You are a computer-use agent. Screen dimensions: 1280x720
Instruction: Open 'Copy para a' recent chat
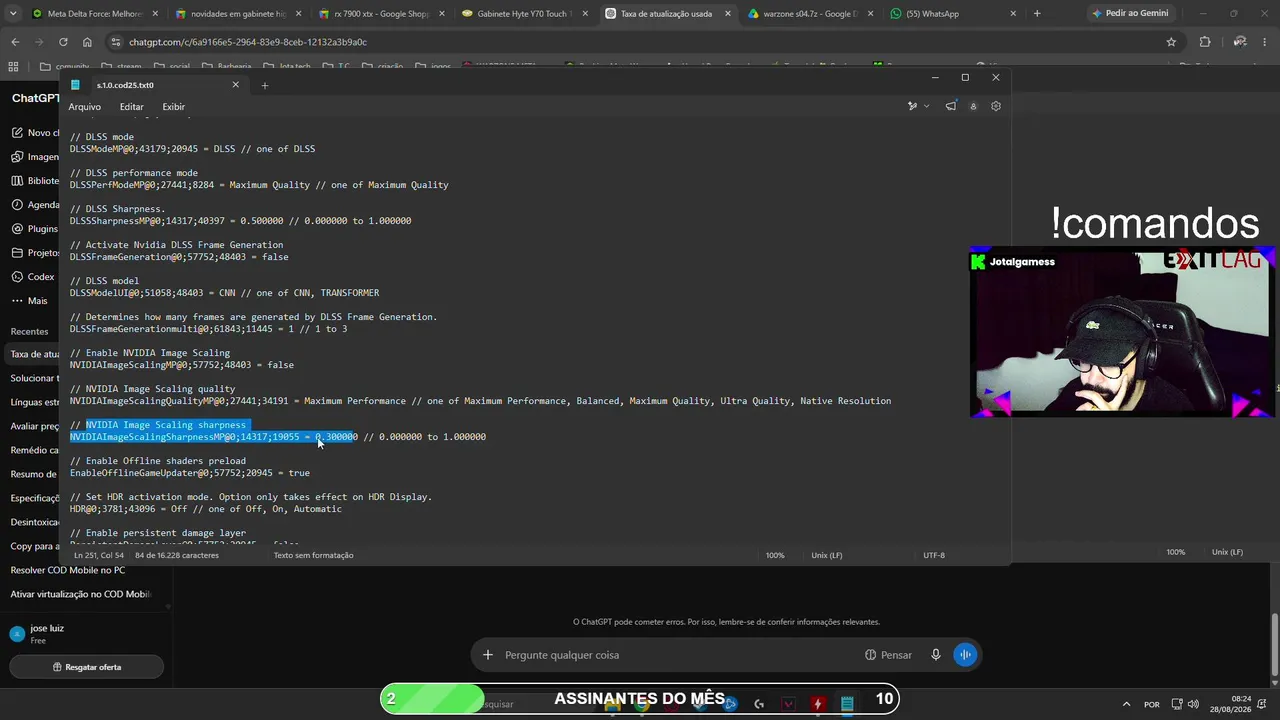pyautogui.click(x=35, y=546)
